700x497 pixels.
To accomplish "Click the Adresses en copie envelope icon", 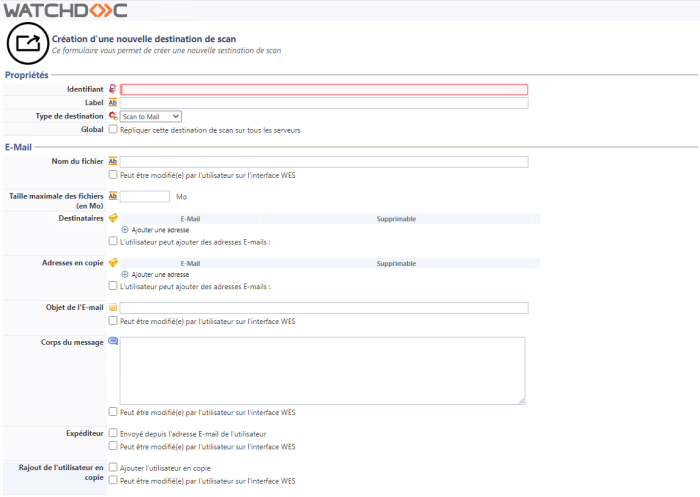I will point(113,262).
